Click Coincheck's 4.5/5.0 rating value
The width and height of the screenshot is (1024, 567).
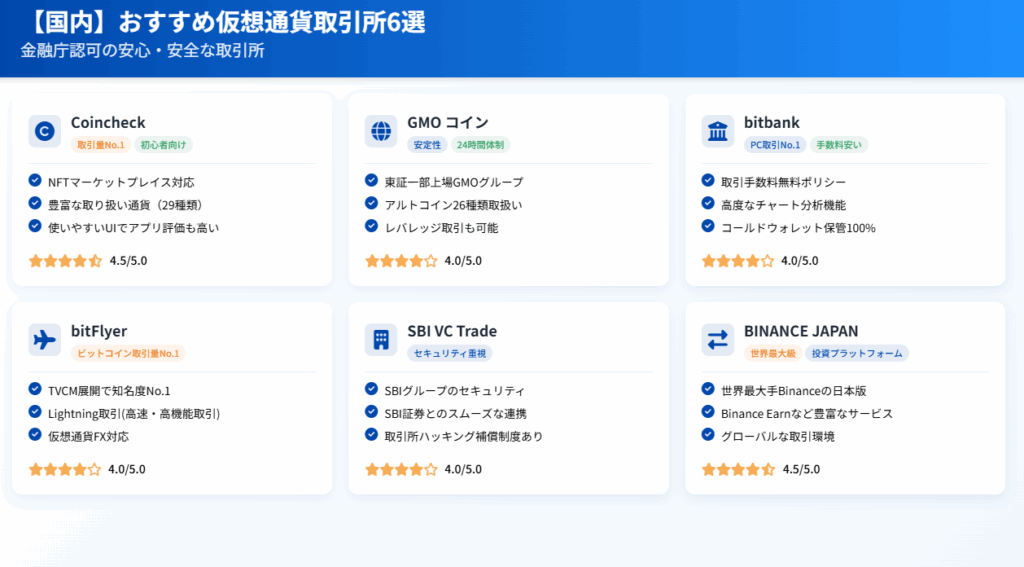pos(129,261)
